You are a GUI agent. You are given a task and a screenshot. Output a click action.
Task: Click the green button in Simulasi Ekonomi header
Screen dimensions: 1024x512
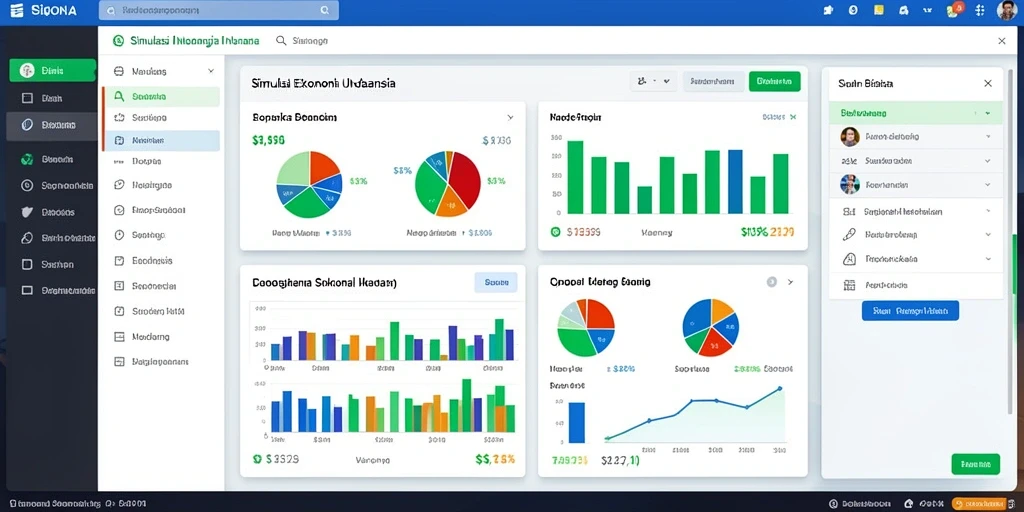coord(775,82)
